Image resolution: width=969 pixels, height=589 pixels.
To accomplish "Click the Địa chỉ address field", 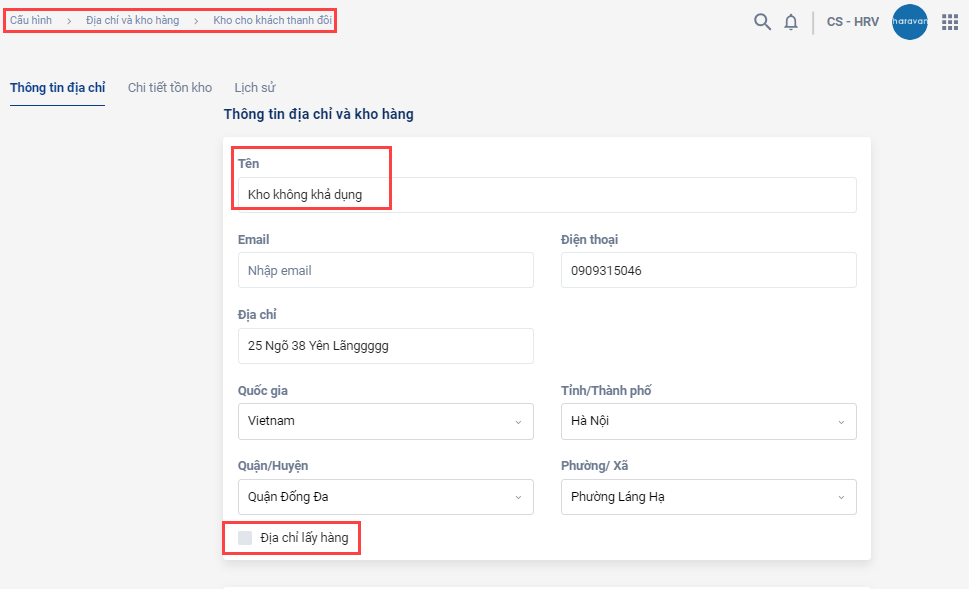I will [385, 346].
